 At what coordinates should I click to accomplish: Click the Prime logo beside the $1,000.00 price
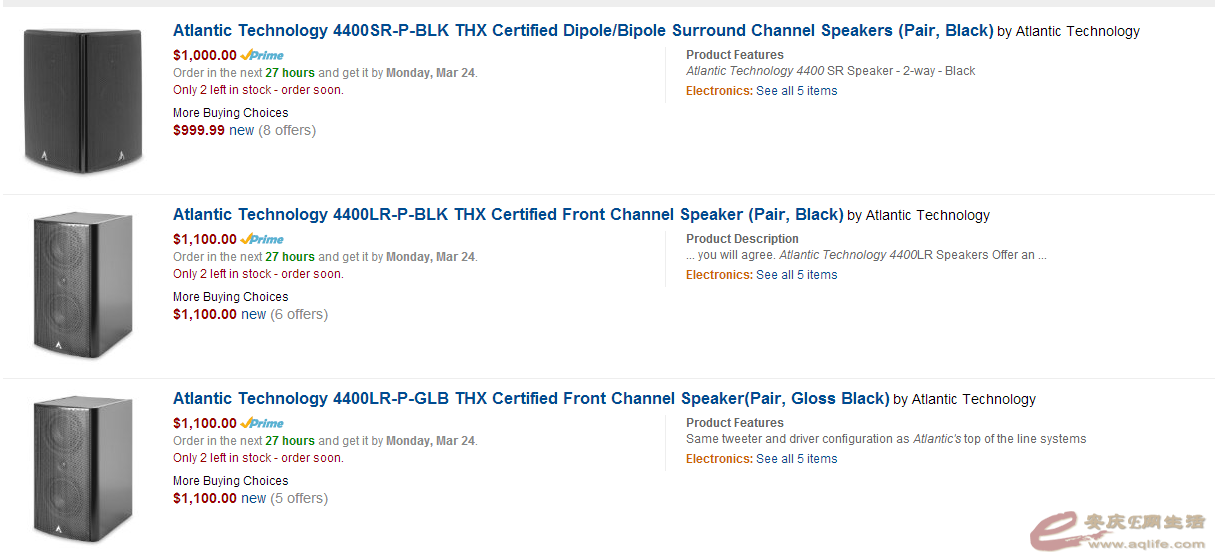[x=262, y=56]
